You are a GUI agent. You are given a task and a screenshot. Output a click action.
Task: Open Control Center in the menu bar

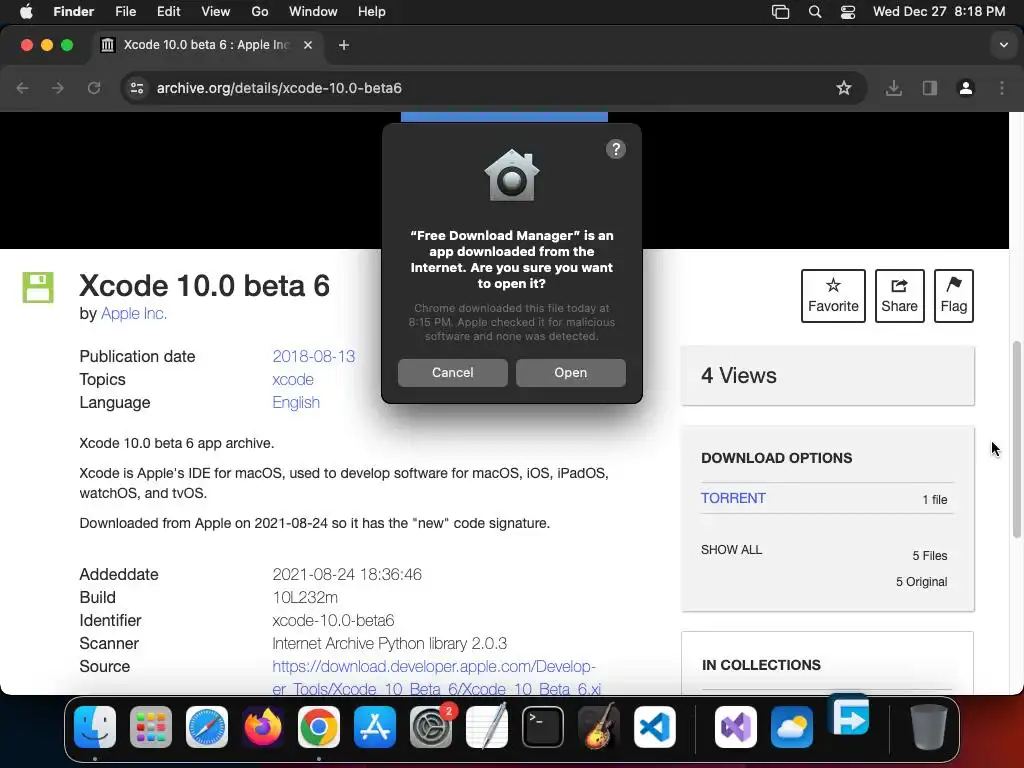pyautogui.click(x=848, y=12)
